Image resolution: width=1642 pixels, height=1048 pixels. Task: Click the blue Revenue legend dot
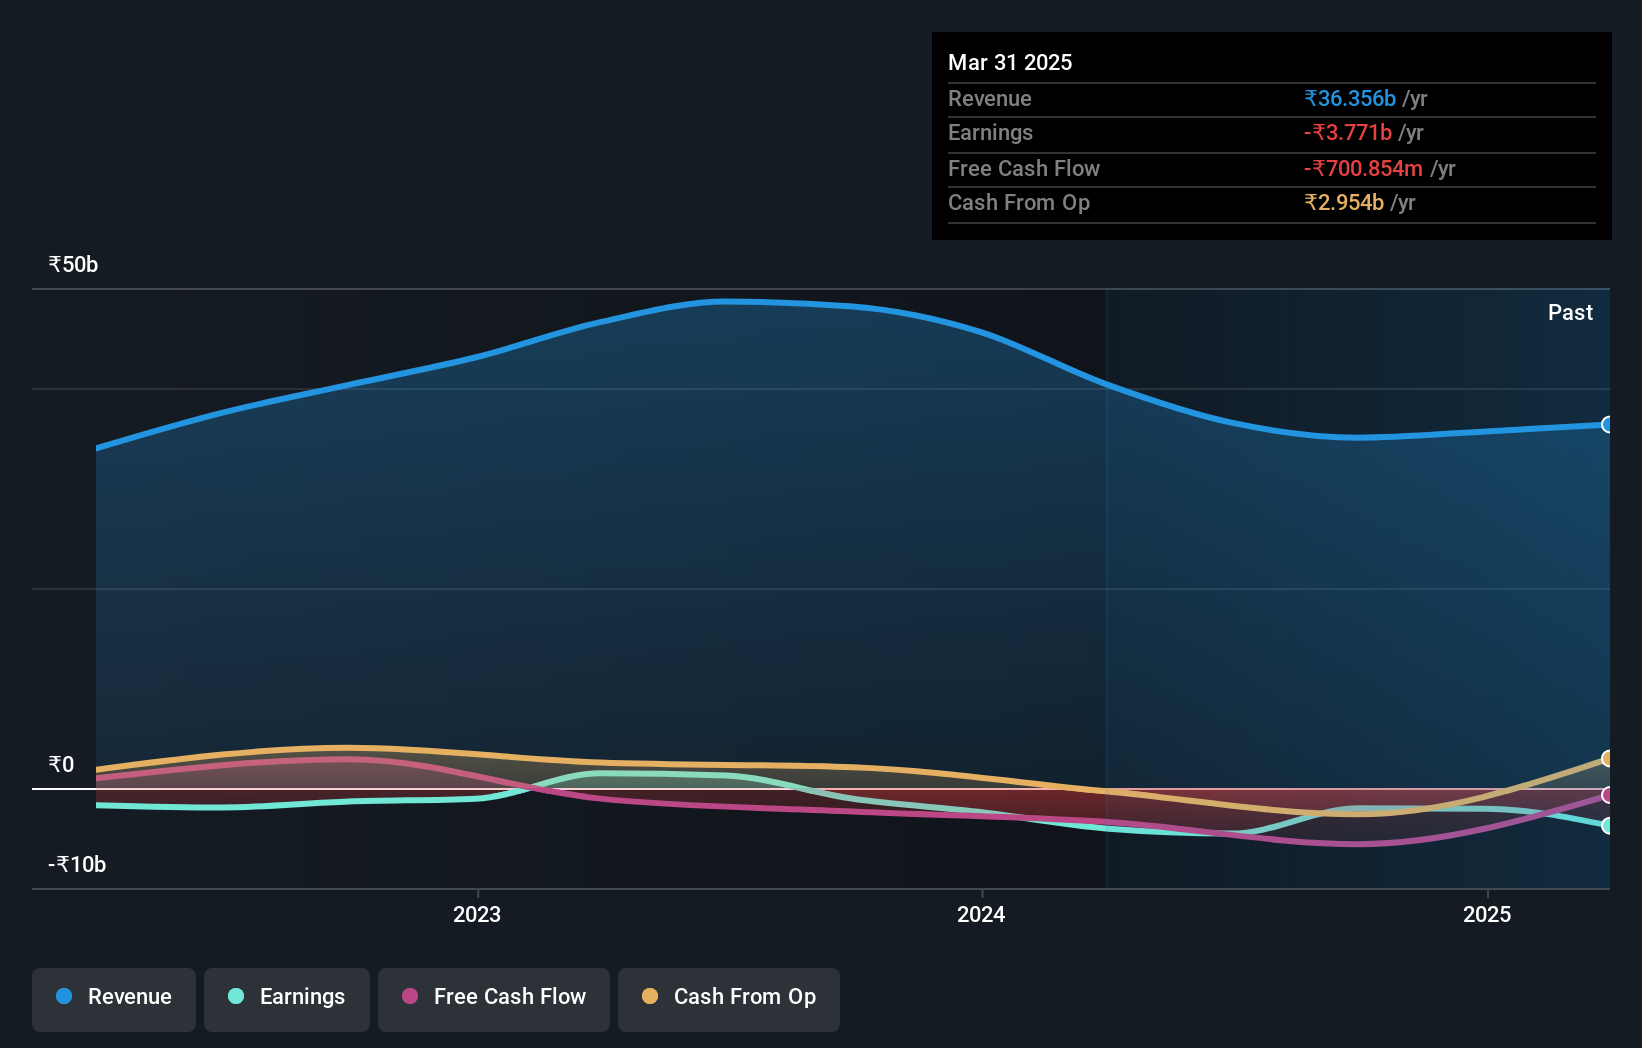tap(64, 997)
